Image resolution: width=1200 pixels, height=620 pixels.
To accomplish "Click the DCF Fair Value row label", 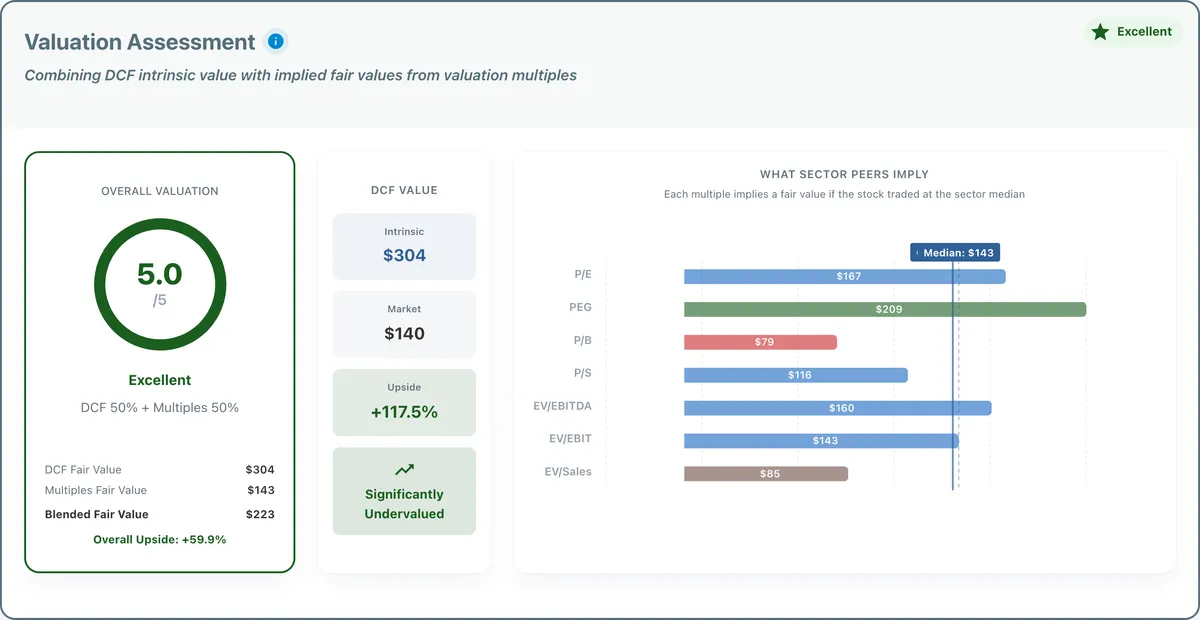I will (83, 469).
